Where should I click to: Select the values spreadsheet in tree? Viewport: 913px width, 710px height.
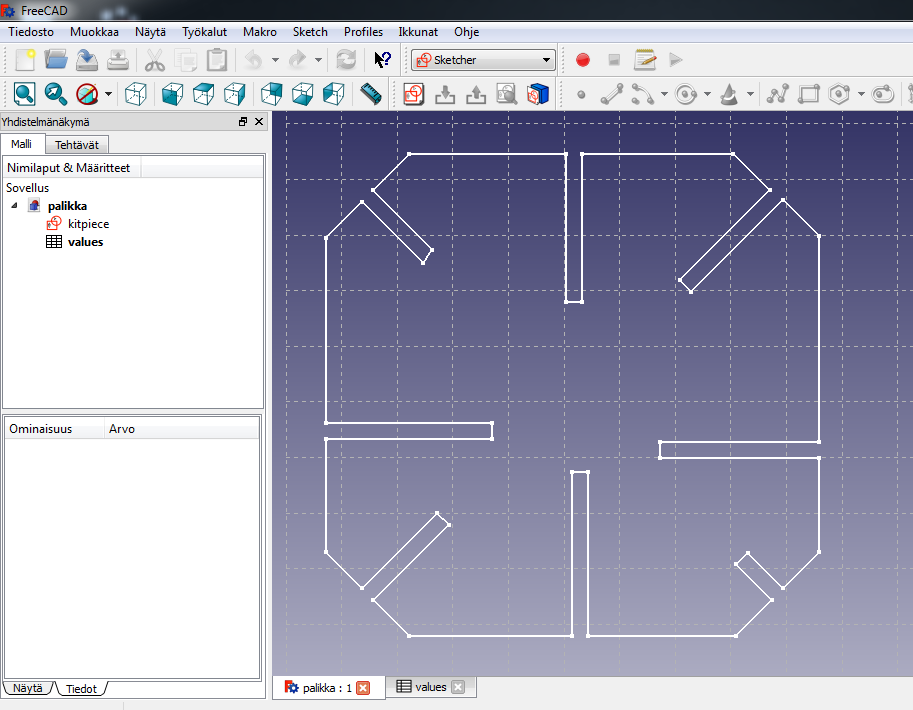click(85, 242)
